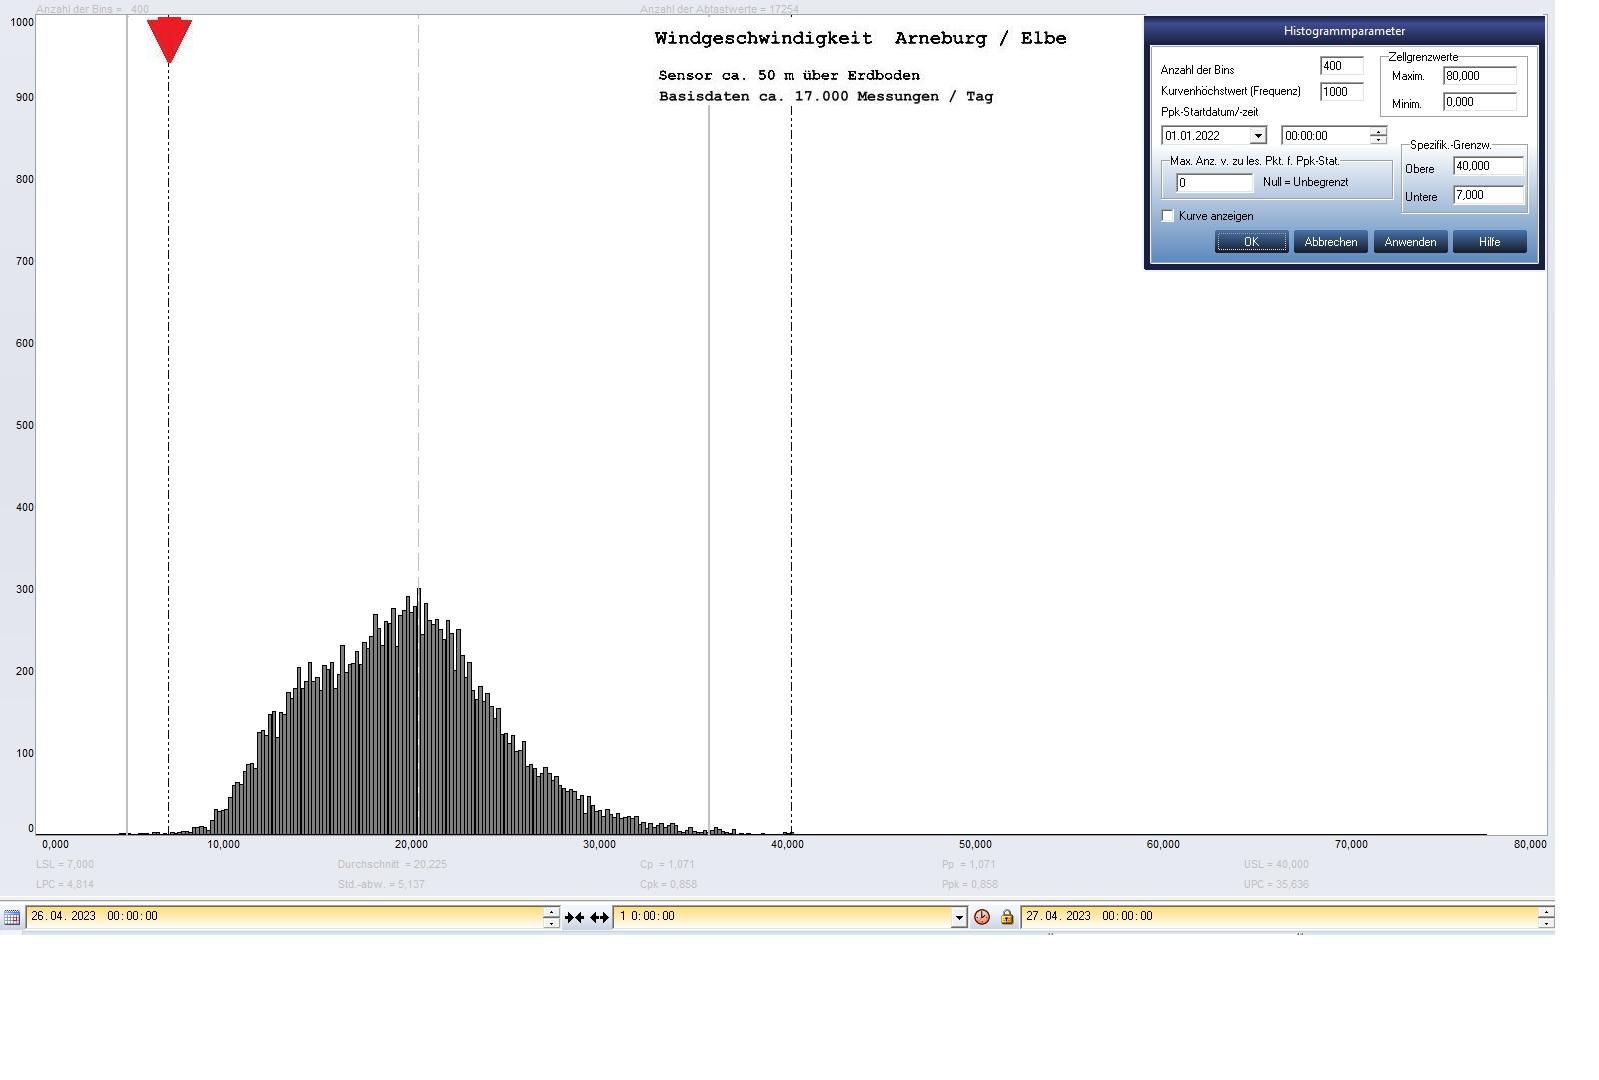Open Hilfe from the dialog
This screenshot has height=1080, width=1599.
pos(1489,242)
